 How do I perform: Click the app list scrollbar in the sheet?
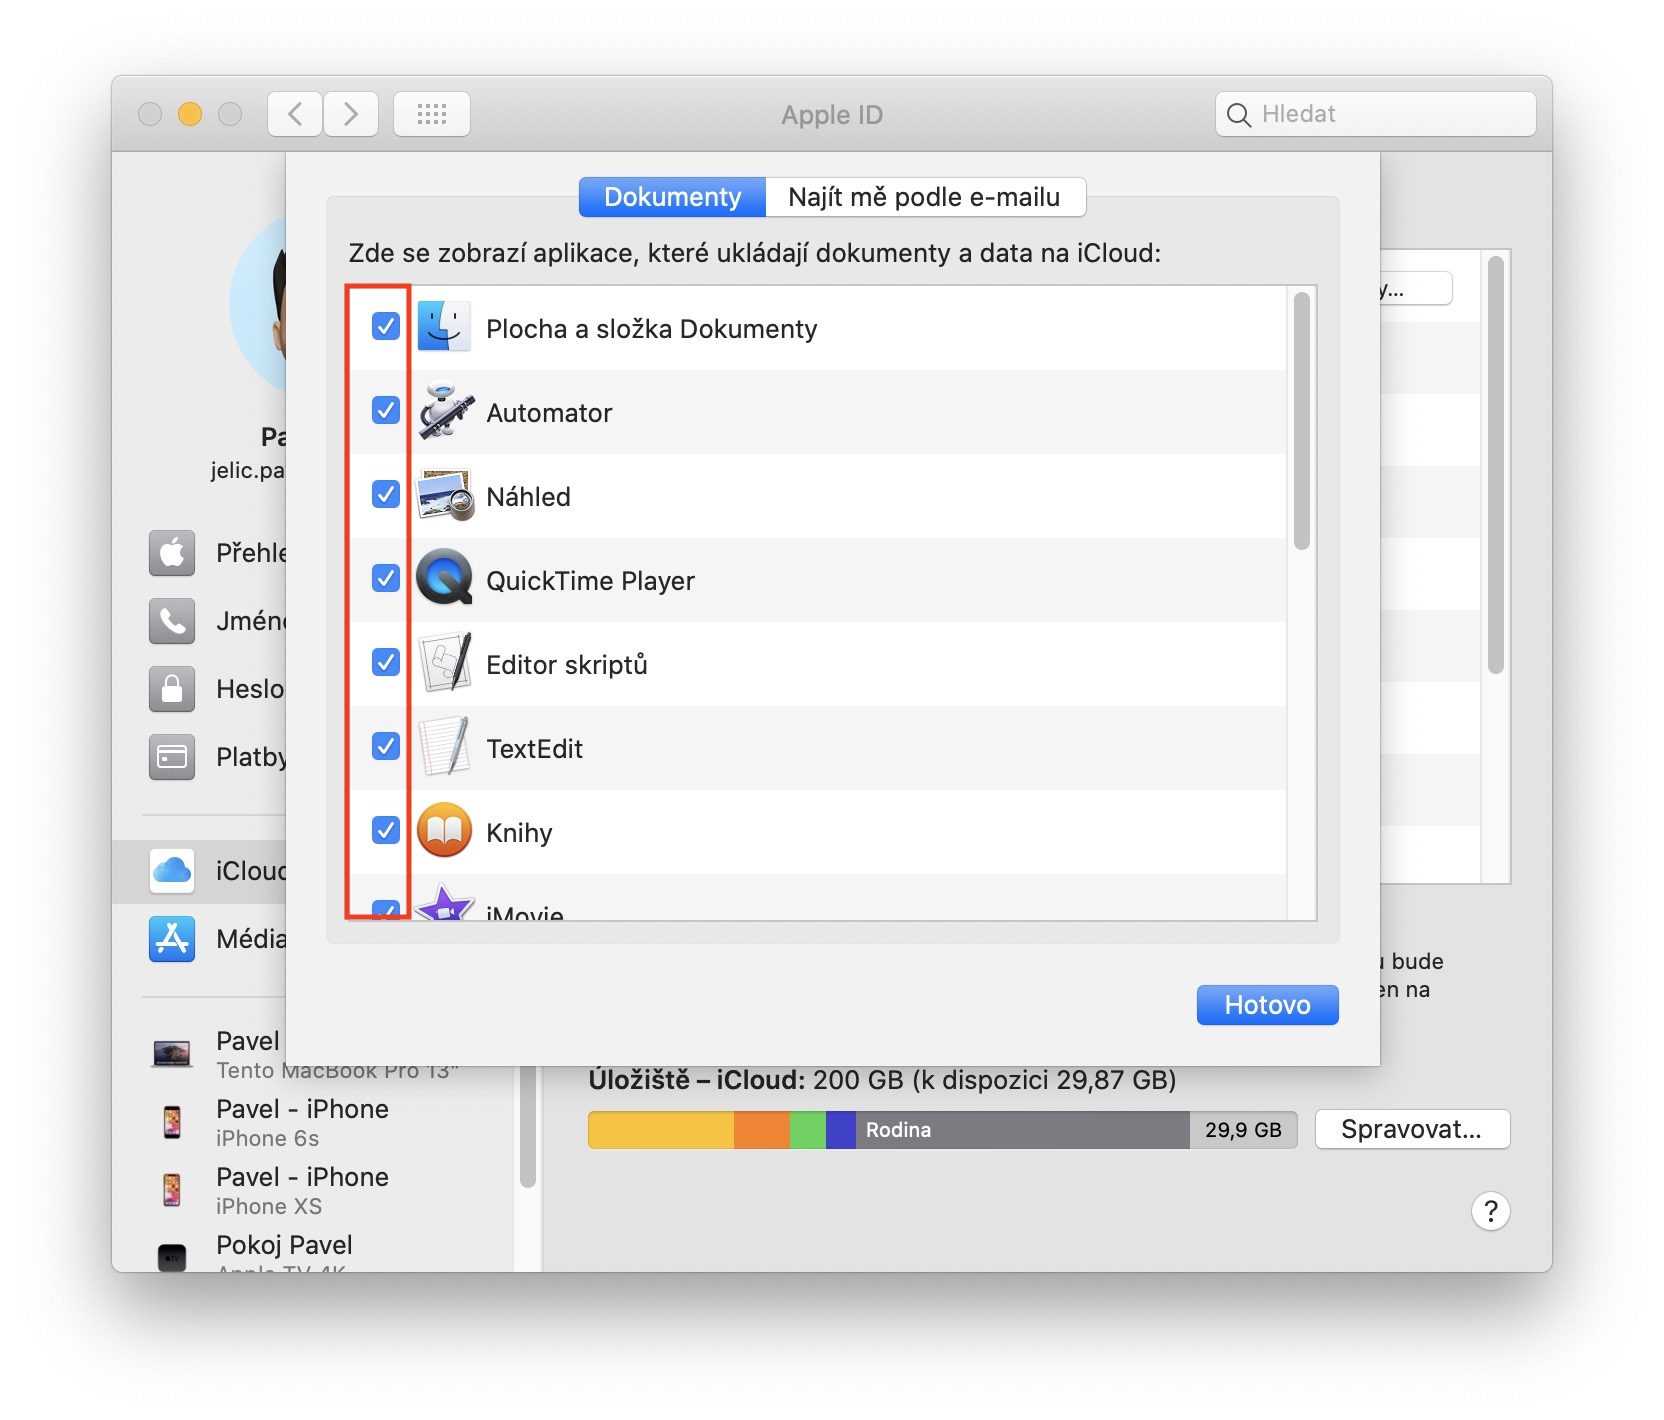click(x=1301, y=420)
